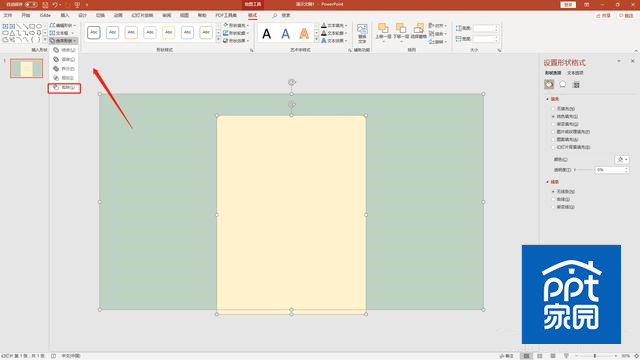Click the Send Backward icon in Arrange group
This screenshot has width=640, height=360.
pyautogui.click(x=401, y=31)
